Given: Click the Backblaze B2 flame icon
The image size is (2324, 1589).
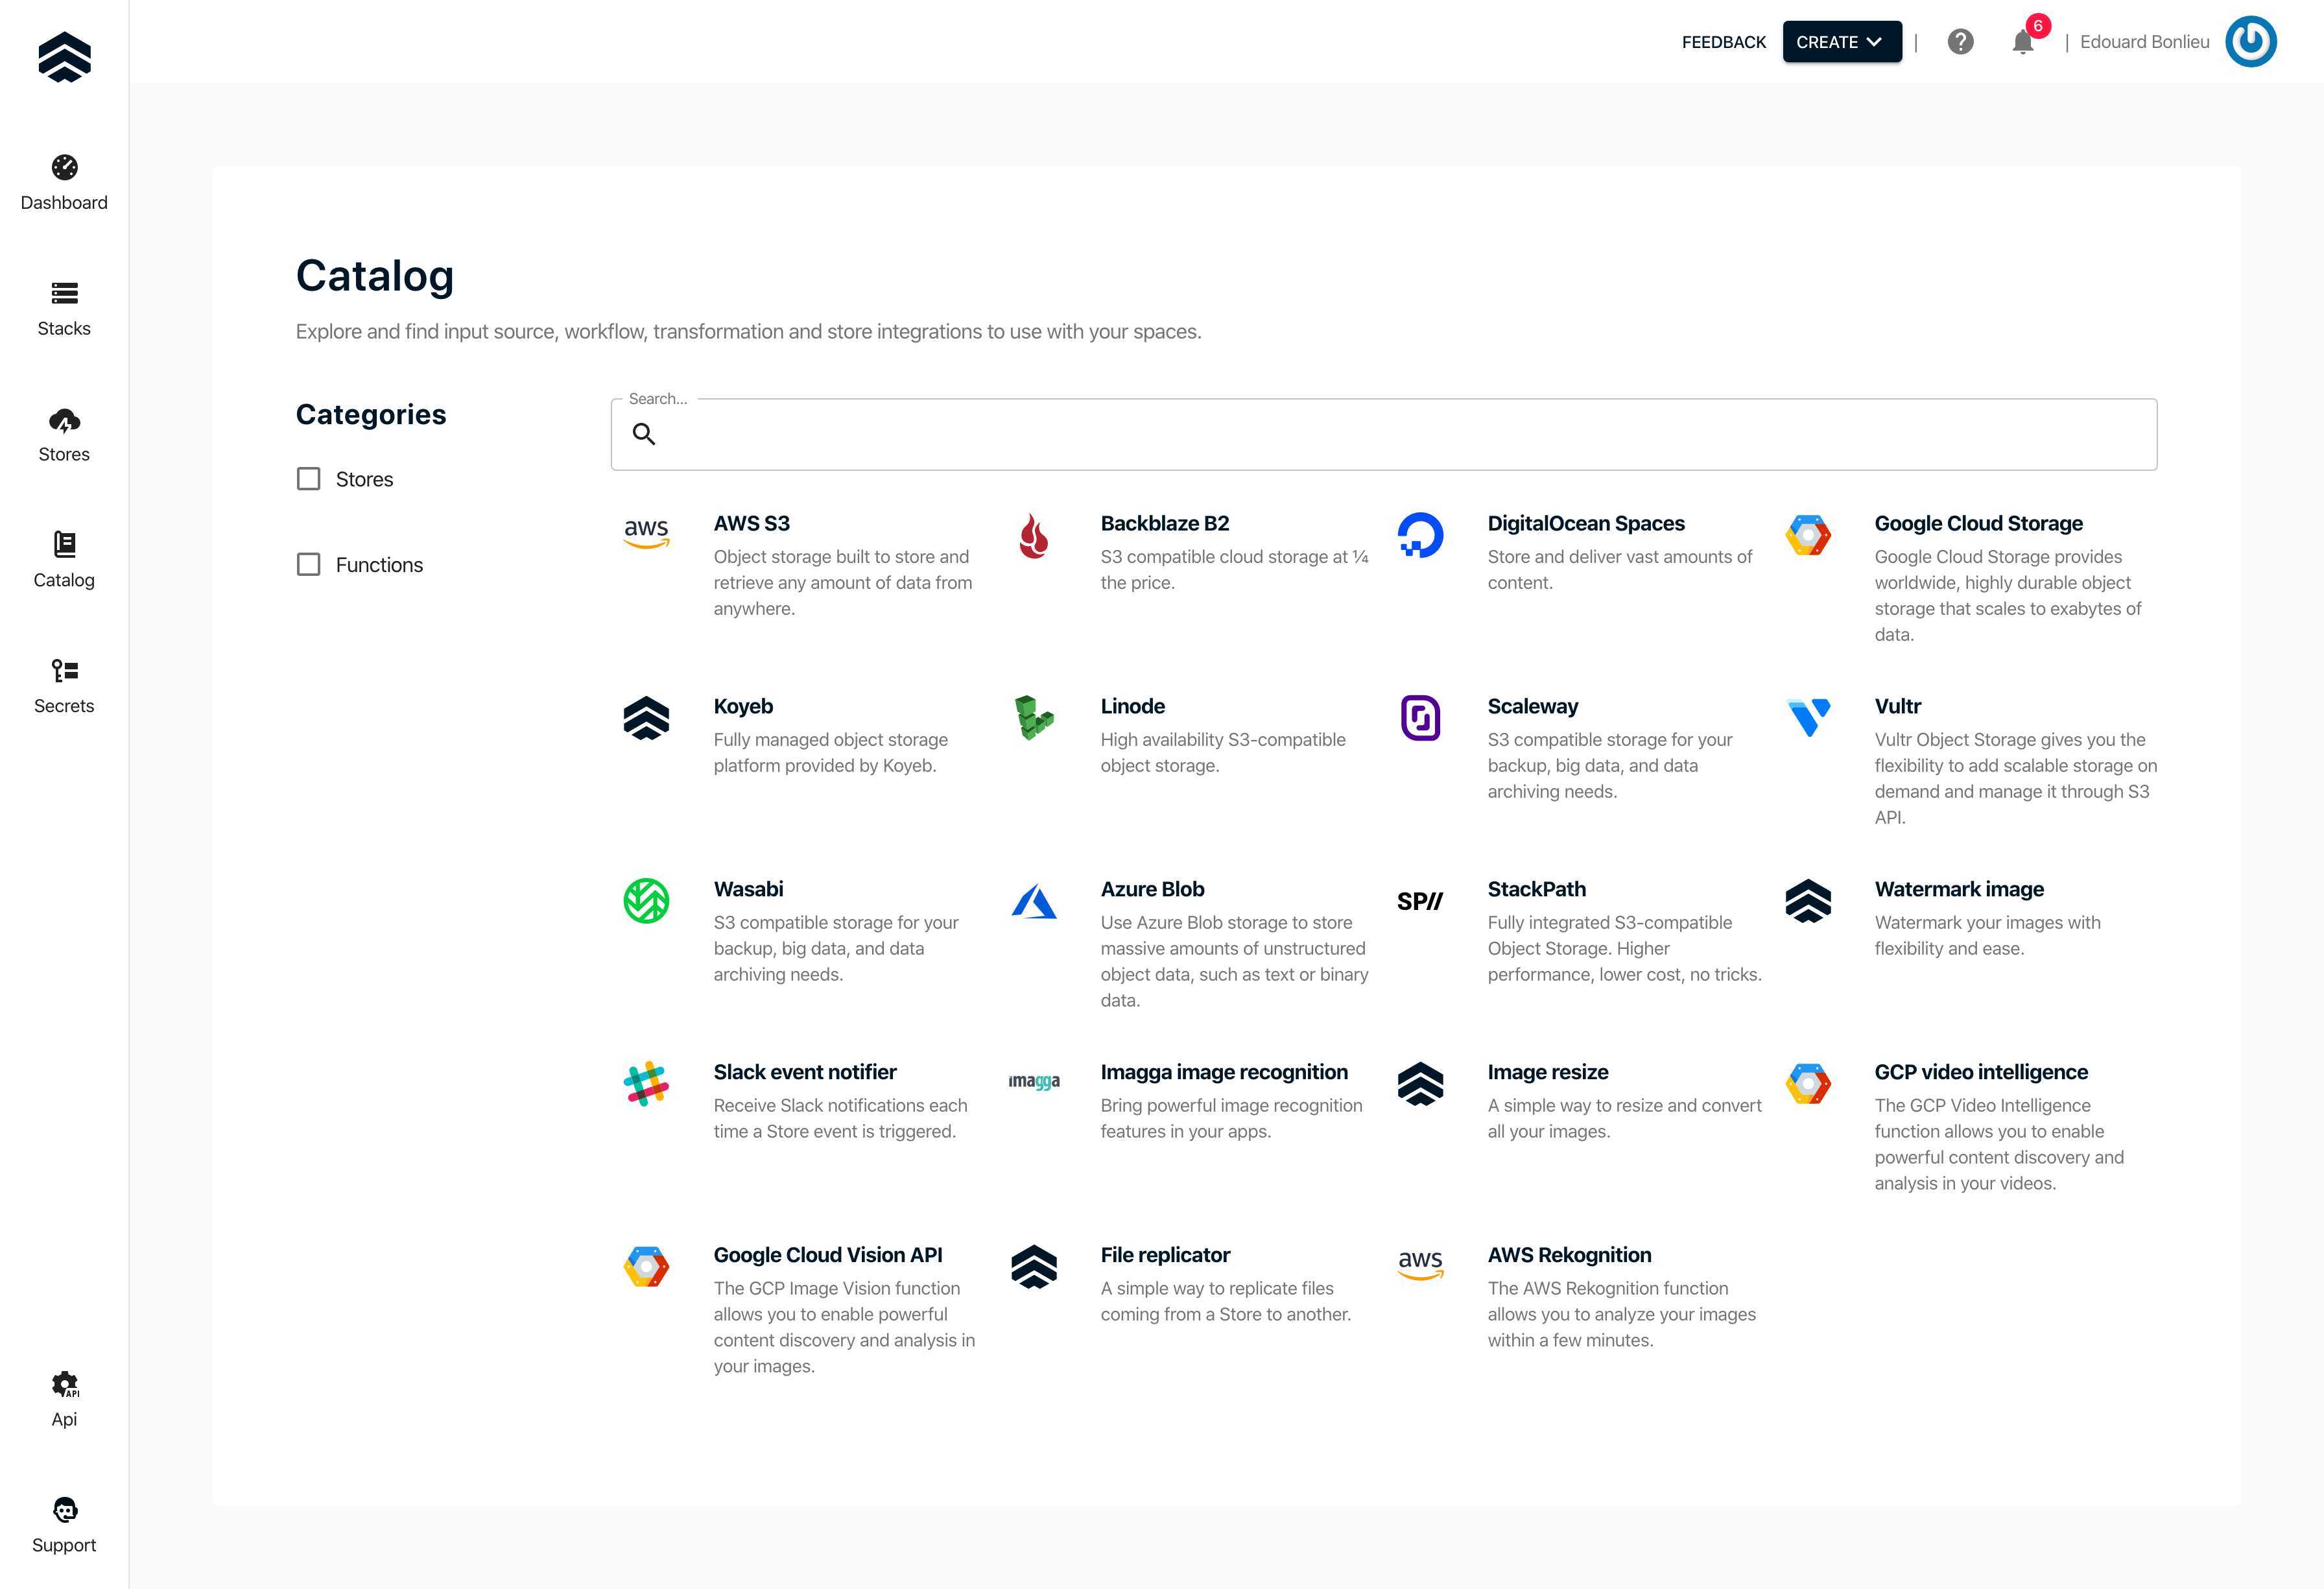Looking at the screenshot, I should pos(1033,536).
